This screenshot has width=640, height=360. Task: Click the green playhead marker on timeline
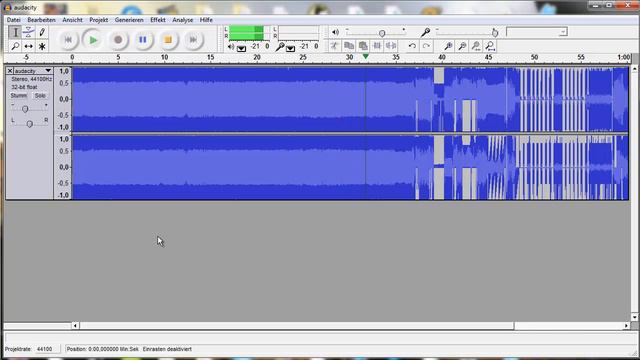(x=366, y=57)
